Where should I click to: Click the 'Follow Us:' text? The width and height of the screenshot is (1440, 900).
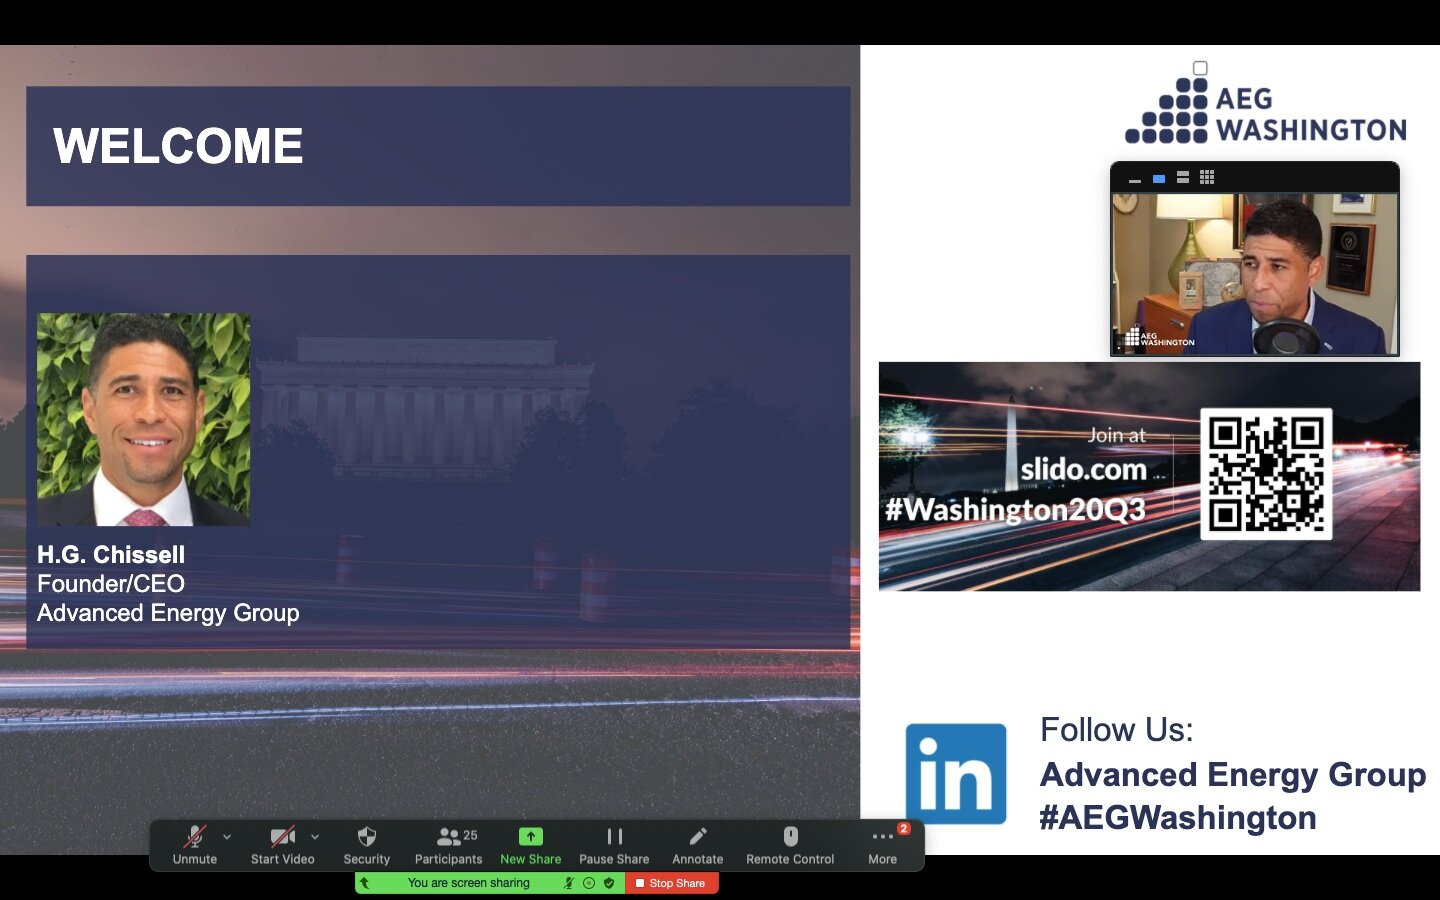(x=1117, y=730)
